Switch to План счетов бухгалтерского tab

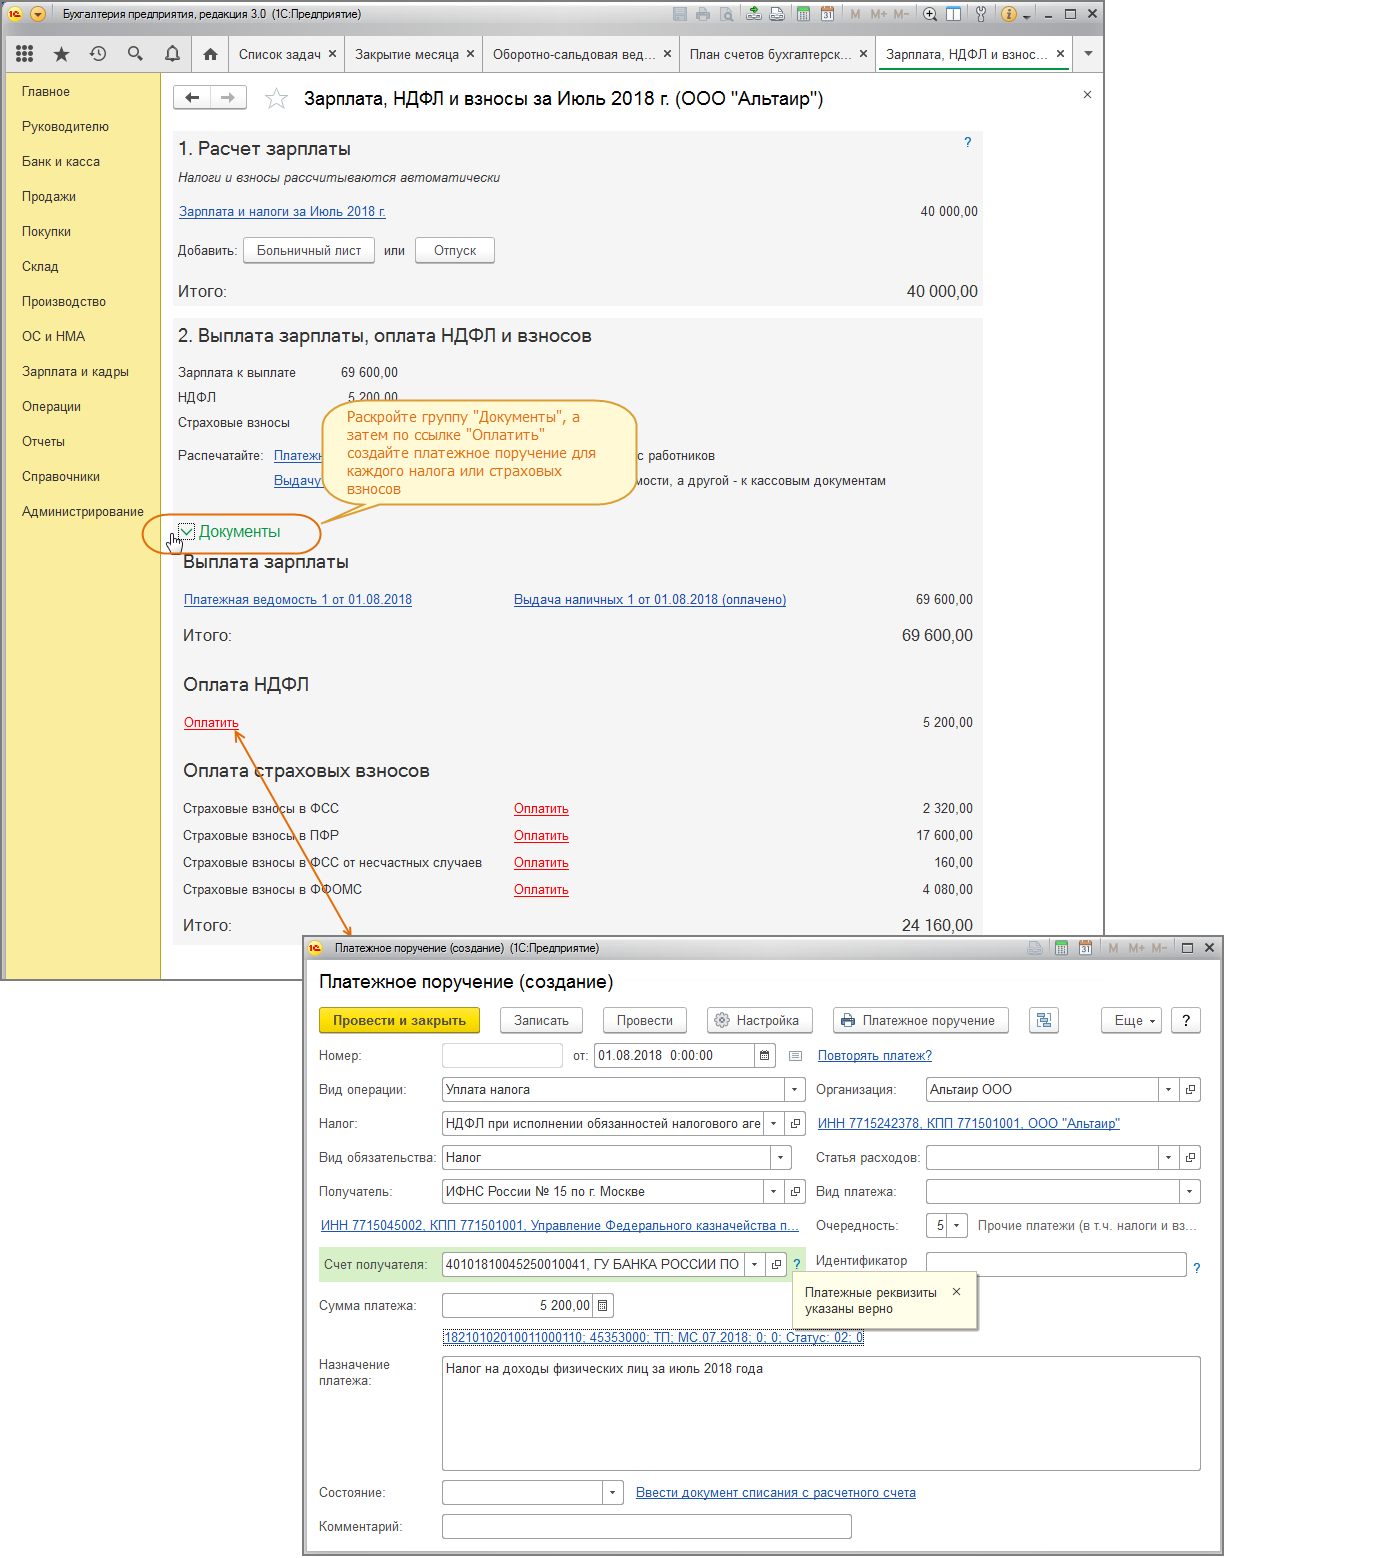click(770, 54)
